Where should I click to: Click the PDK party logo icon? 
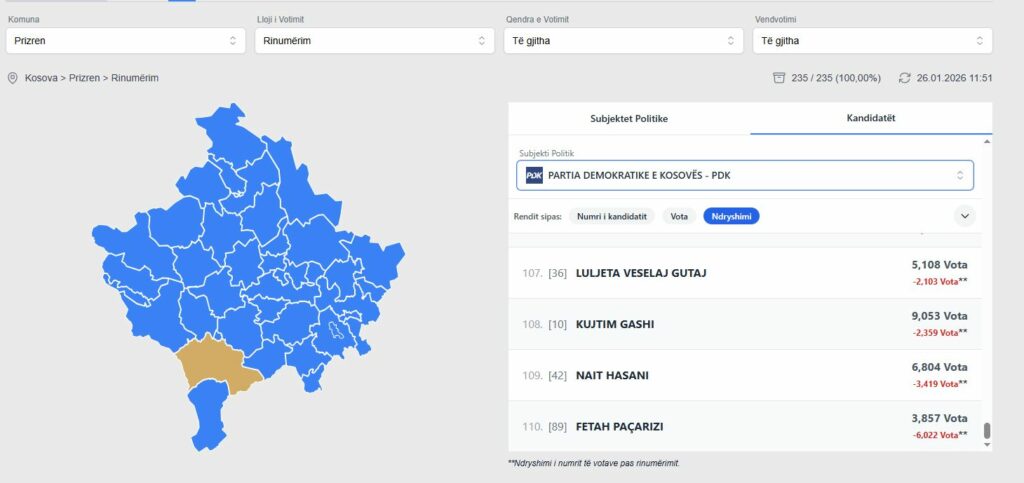click(534, 176)
